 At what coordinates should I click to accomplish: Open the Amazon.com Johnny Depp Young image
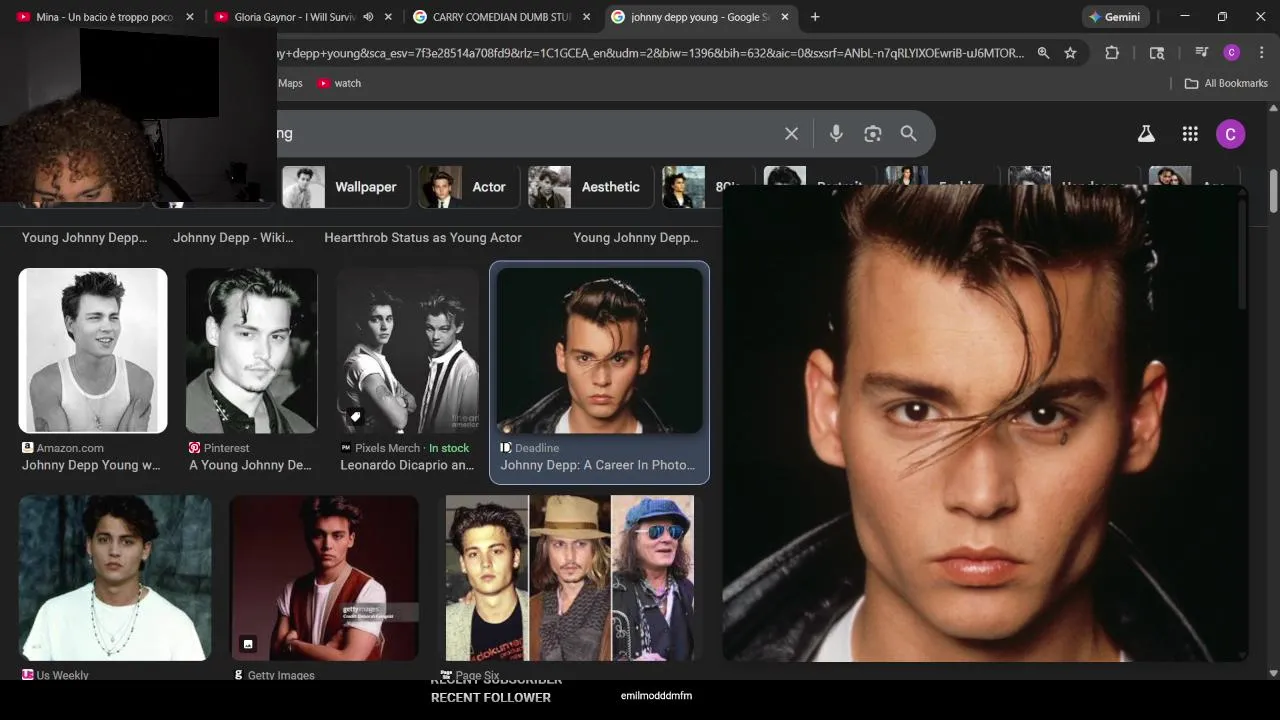[x=93, y=350]
